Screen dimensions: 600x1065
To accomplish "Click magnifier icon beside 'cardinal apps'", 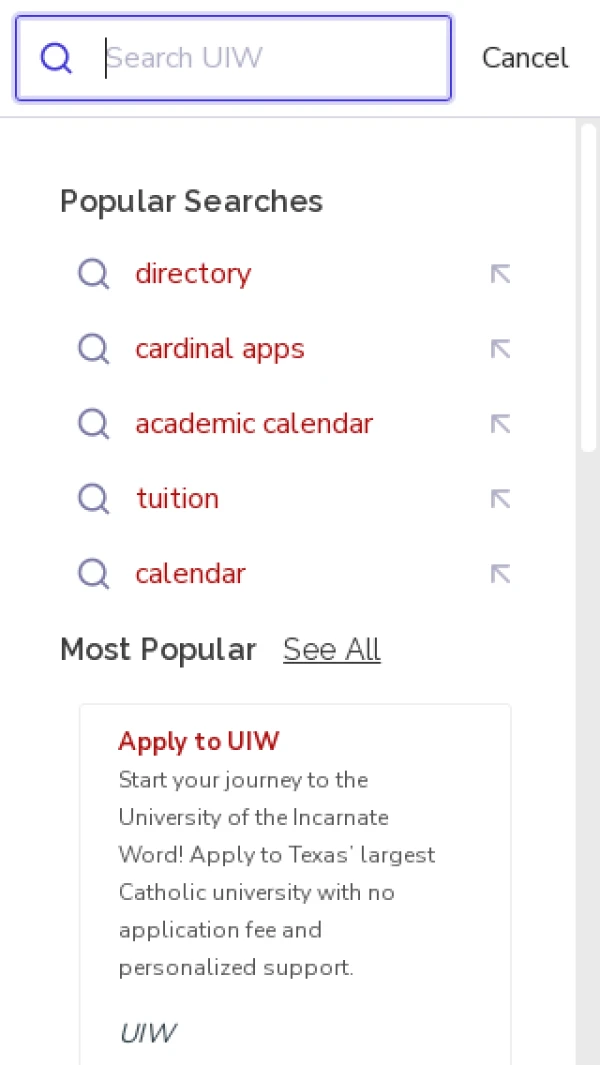I will (x=94, y=348).
